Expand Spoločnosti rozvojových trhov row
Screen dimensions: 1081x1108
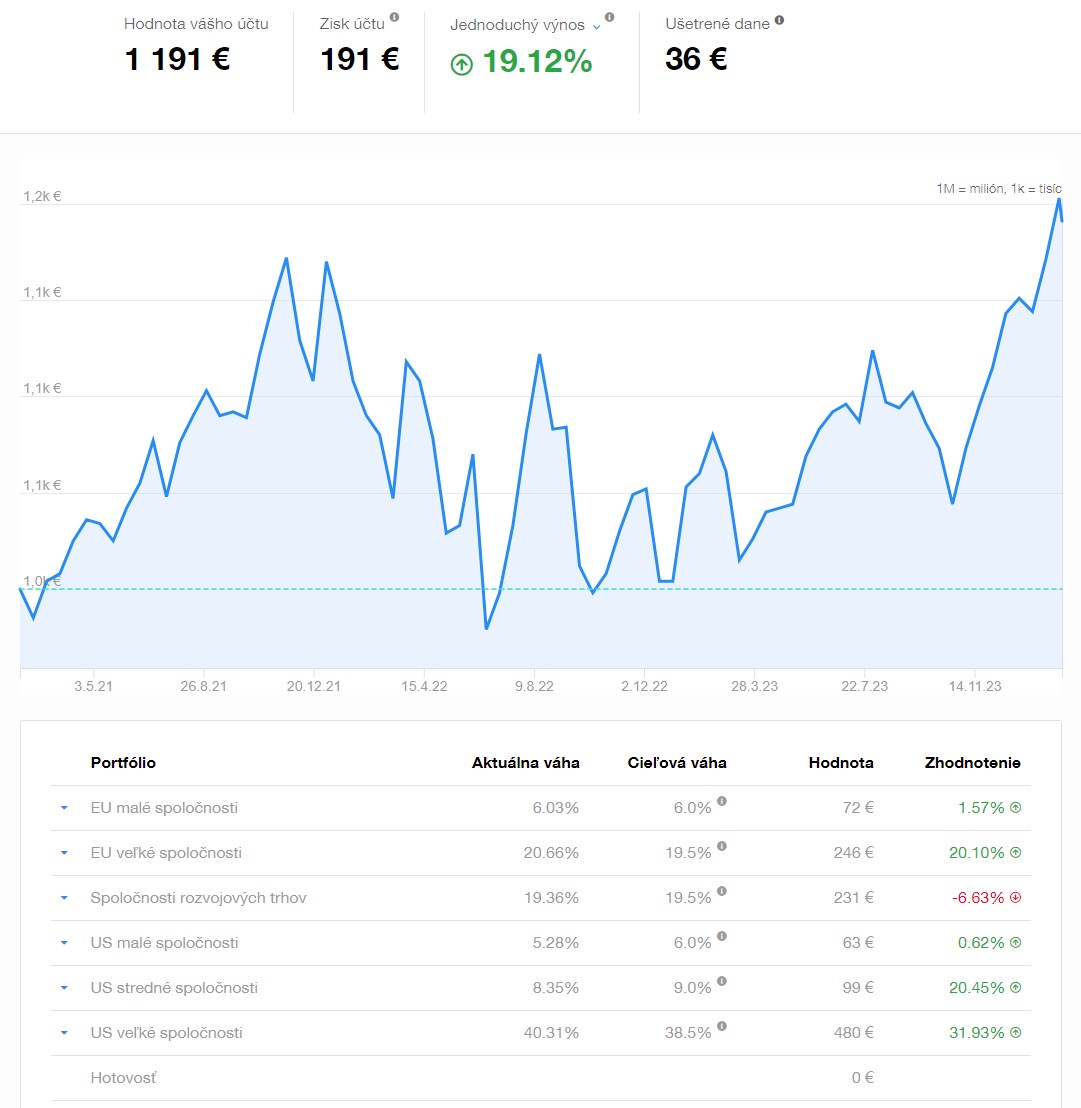coord(64,898)
